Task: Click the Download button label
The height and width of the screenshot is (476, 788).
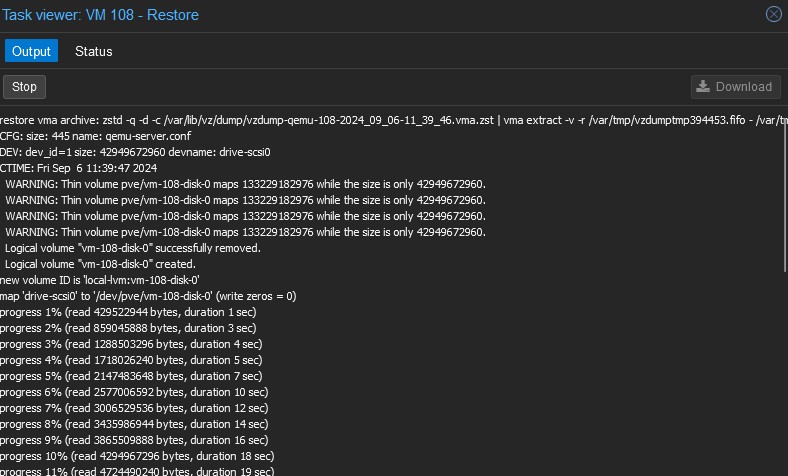Action: tap(744, 87)
